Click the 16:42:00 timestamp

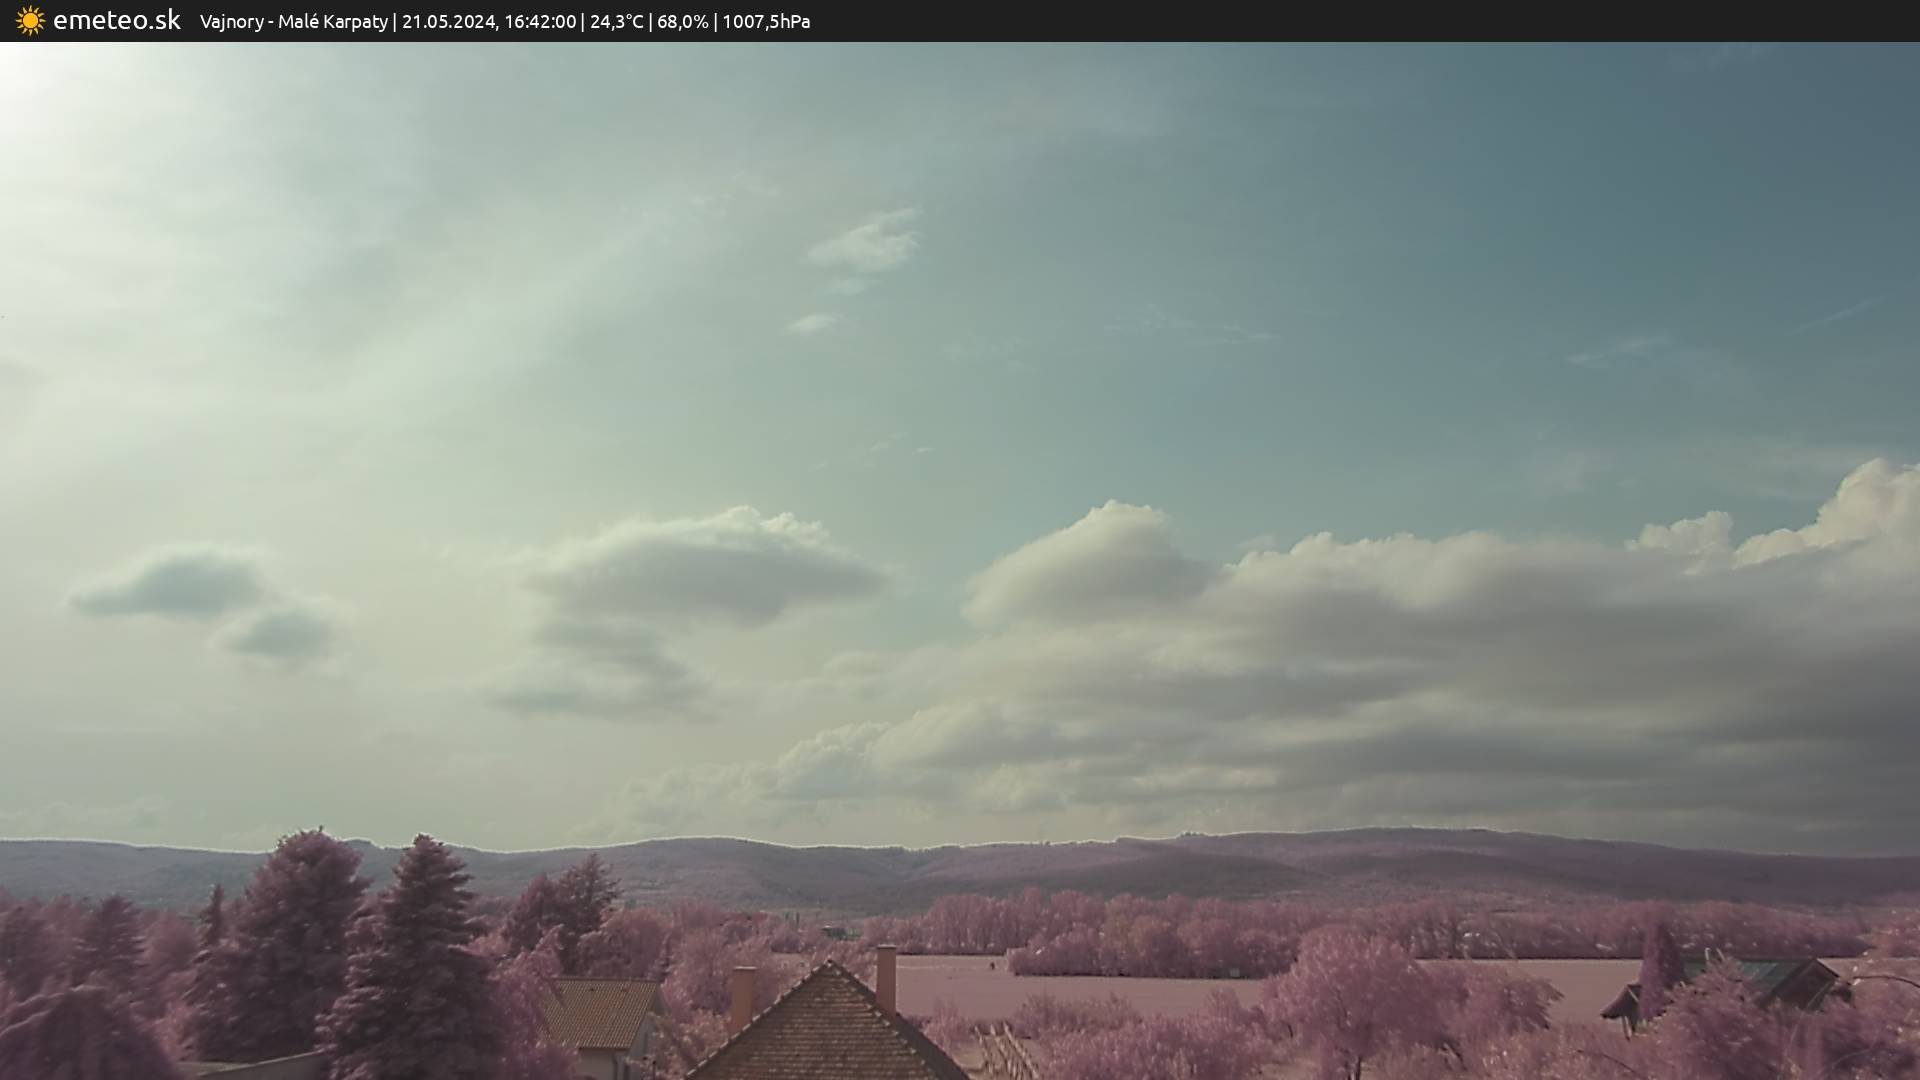click(x=540, y=21)
